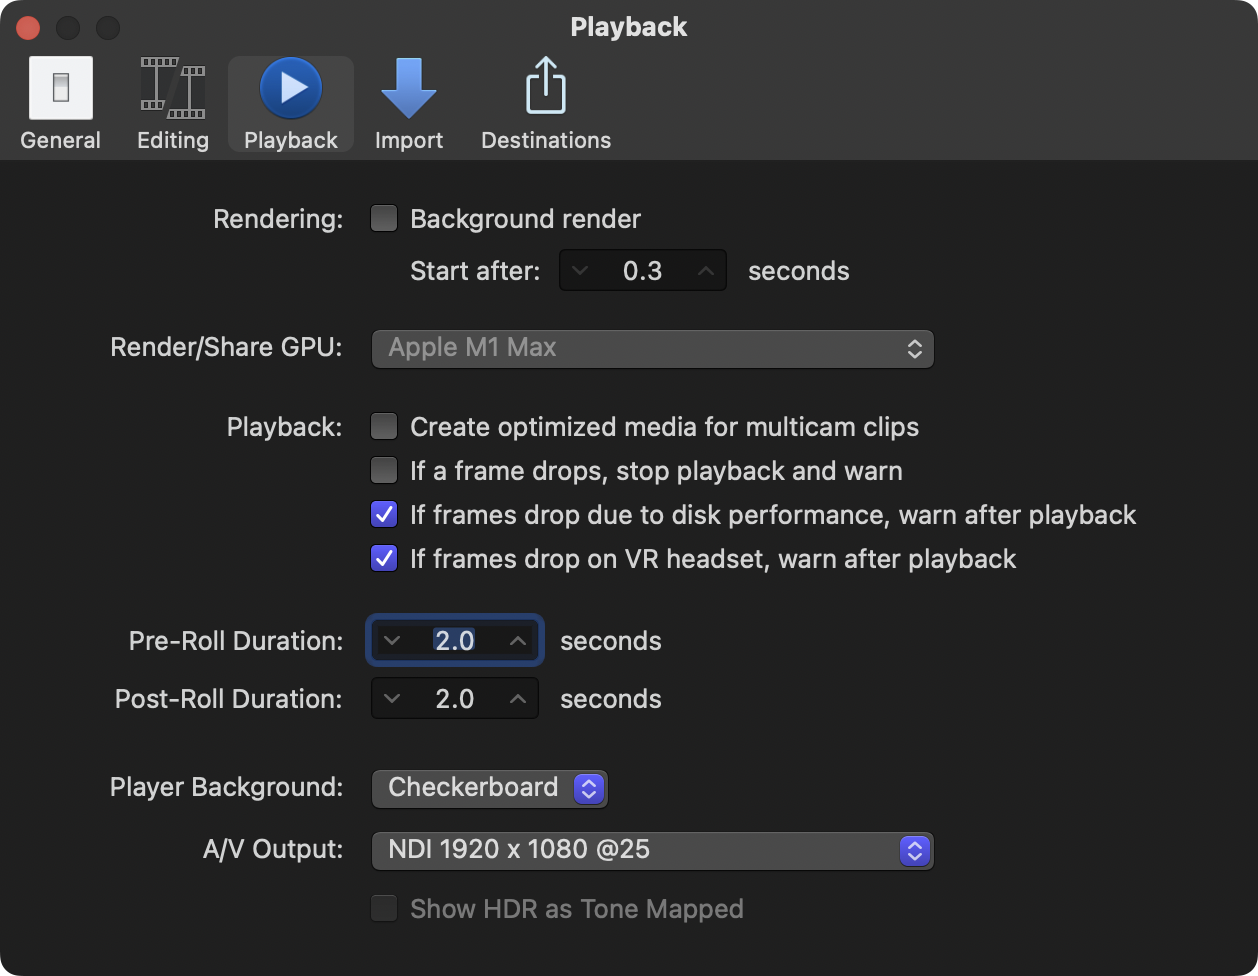Check 'If a frame drops, stop playback'
The image size is (1258, 976).
coord(384,471)
